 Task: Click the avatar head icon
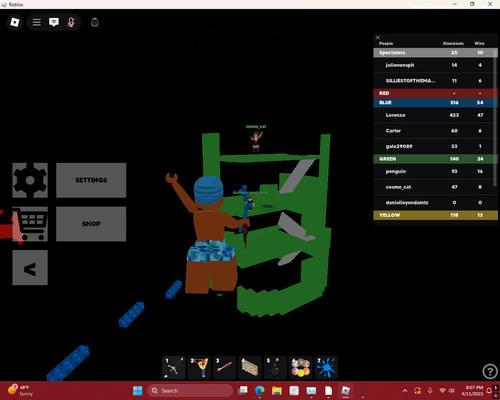pyautogui.click(x=95, y=22)
